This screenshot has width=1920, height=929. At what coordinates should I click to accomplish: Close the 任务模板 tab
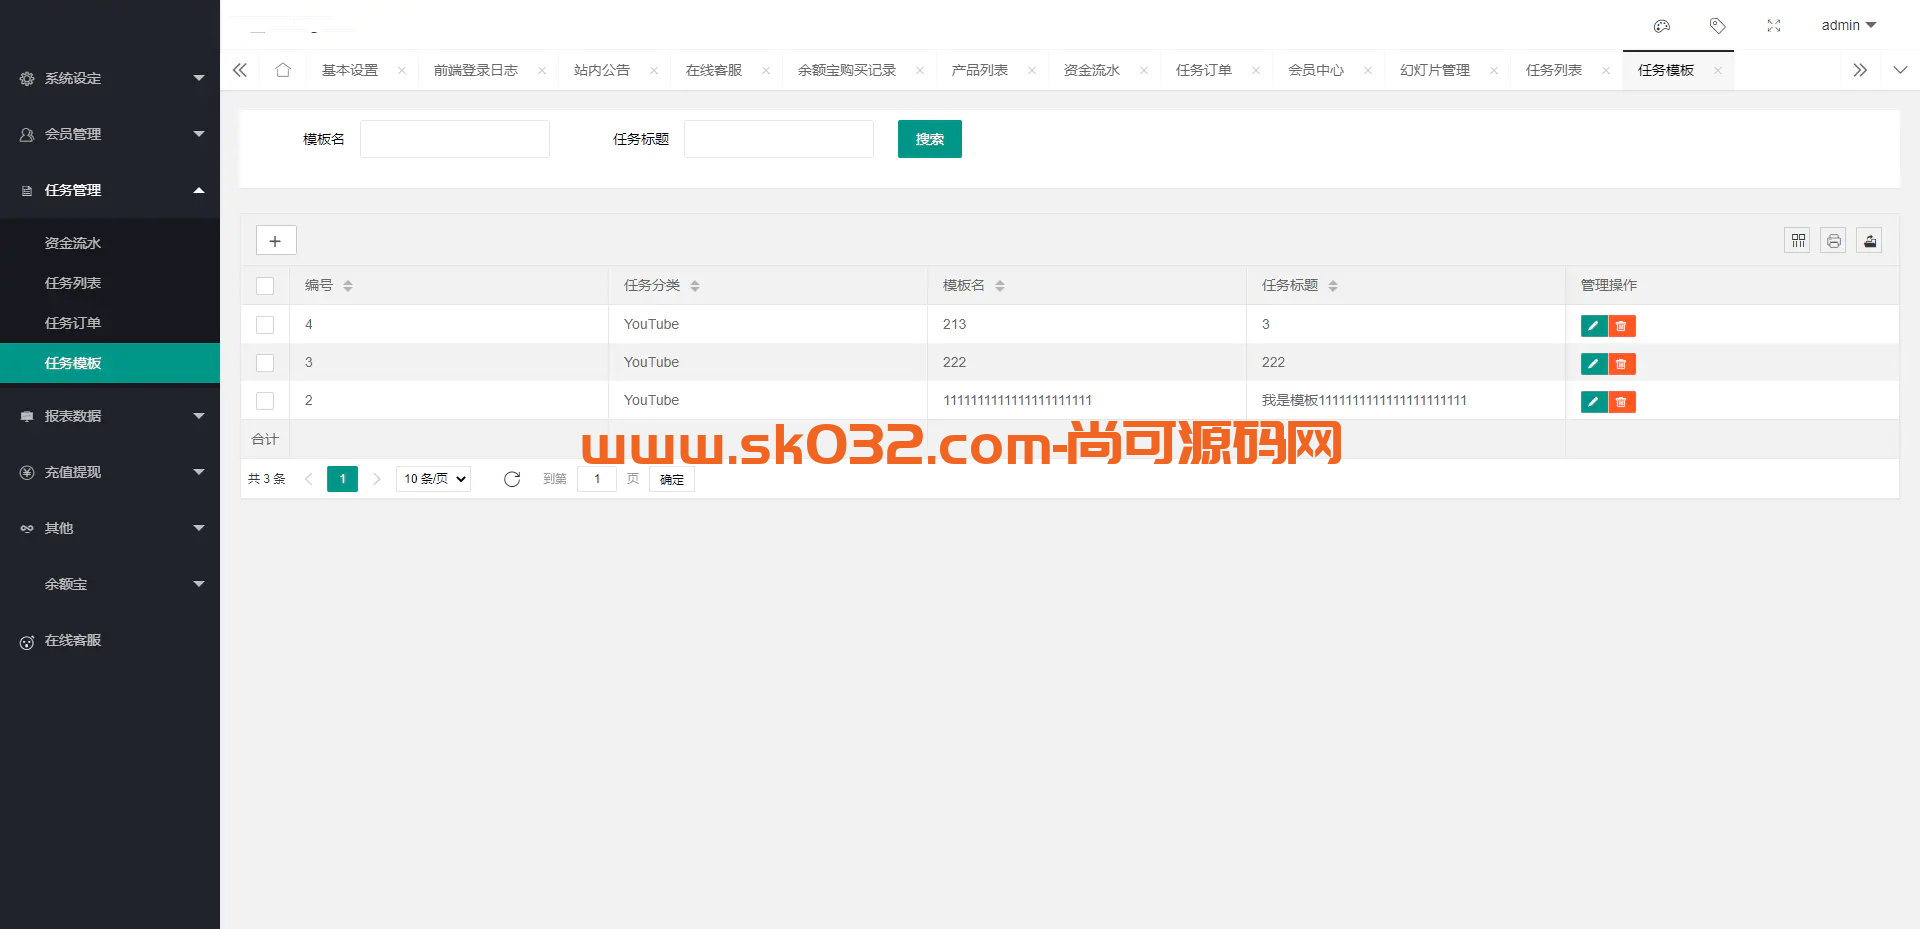[1718, 70]
